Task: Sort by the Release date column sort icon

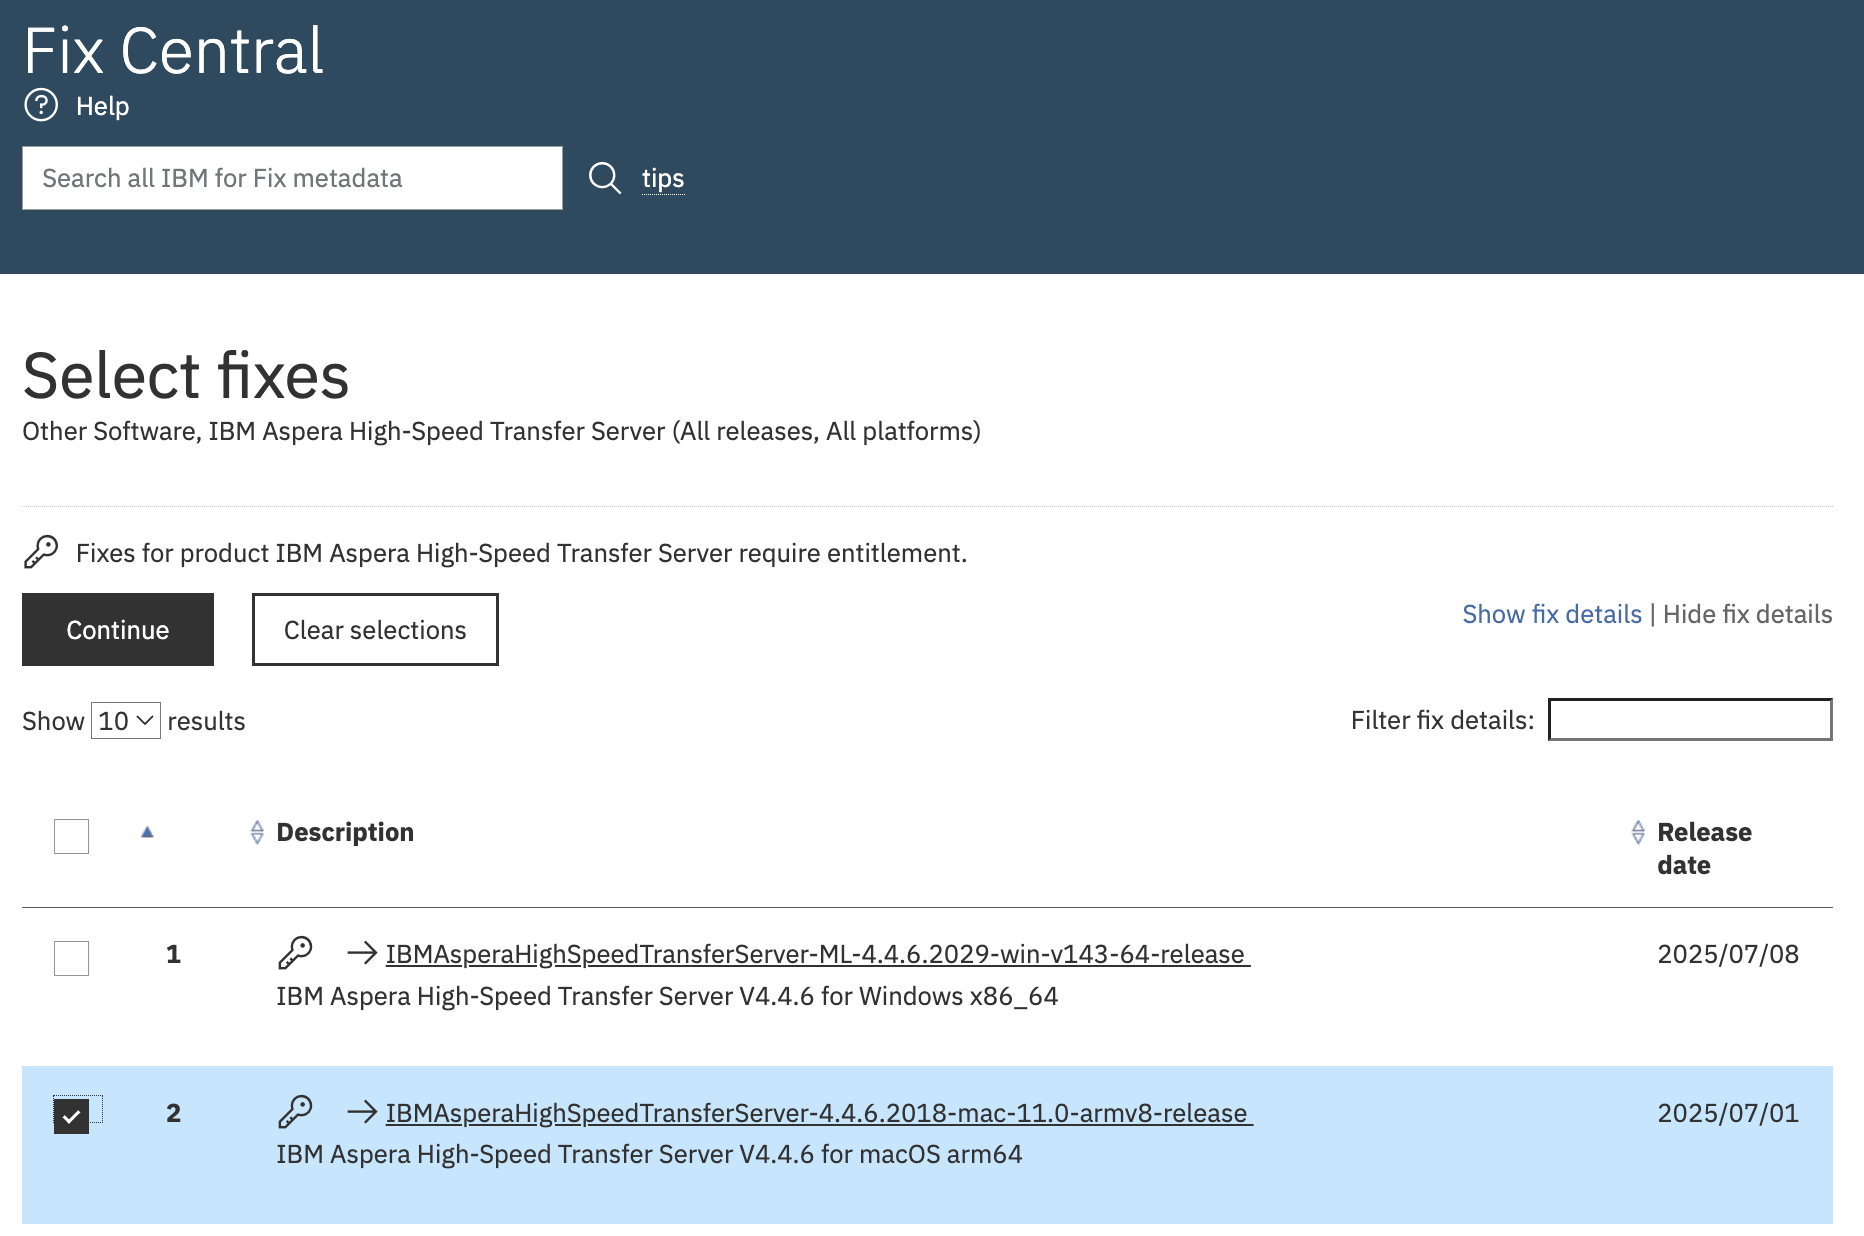Action: [x=1638, y=832]
